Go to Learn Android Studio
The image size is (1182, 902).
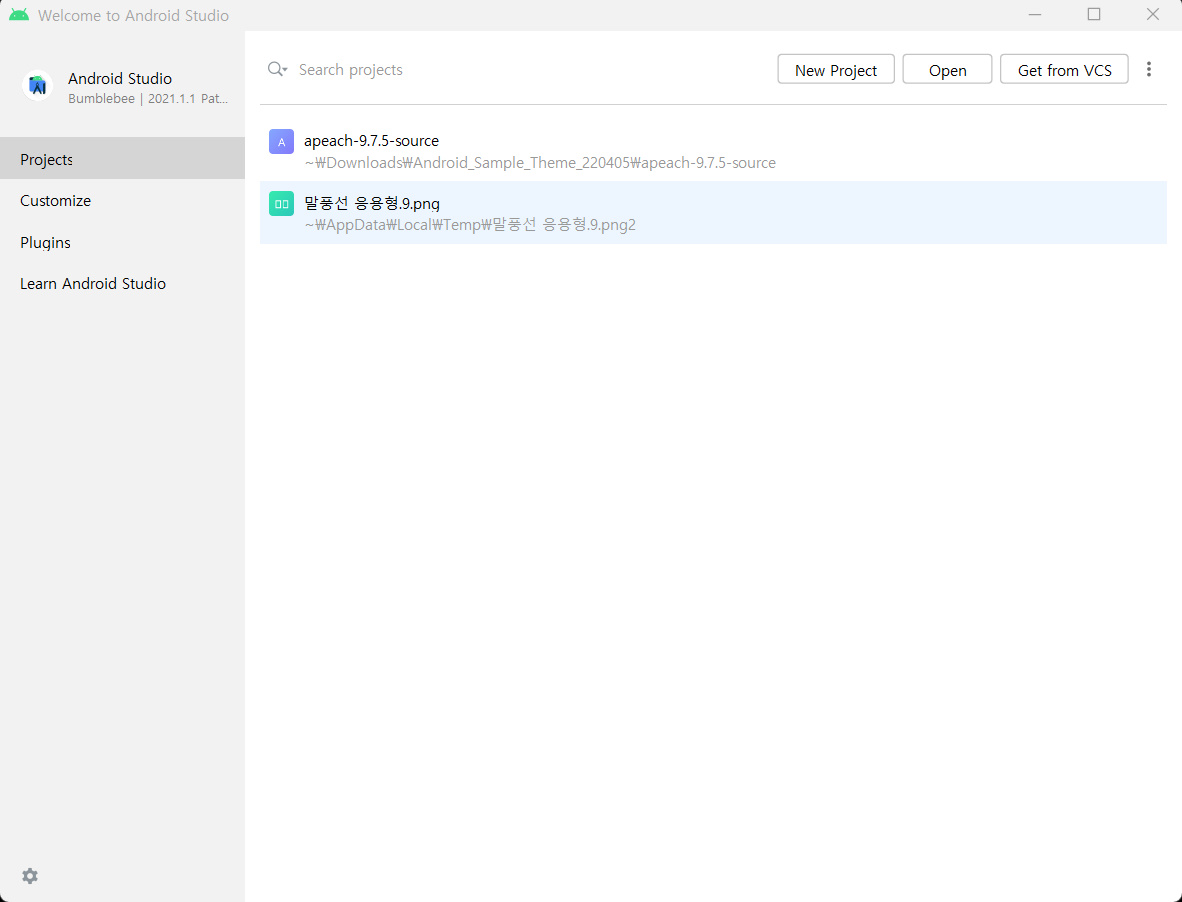point(122,283)
